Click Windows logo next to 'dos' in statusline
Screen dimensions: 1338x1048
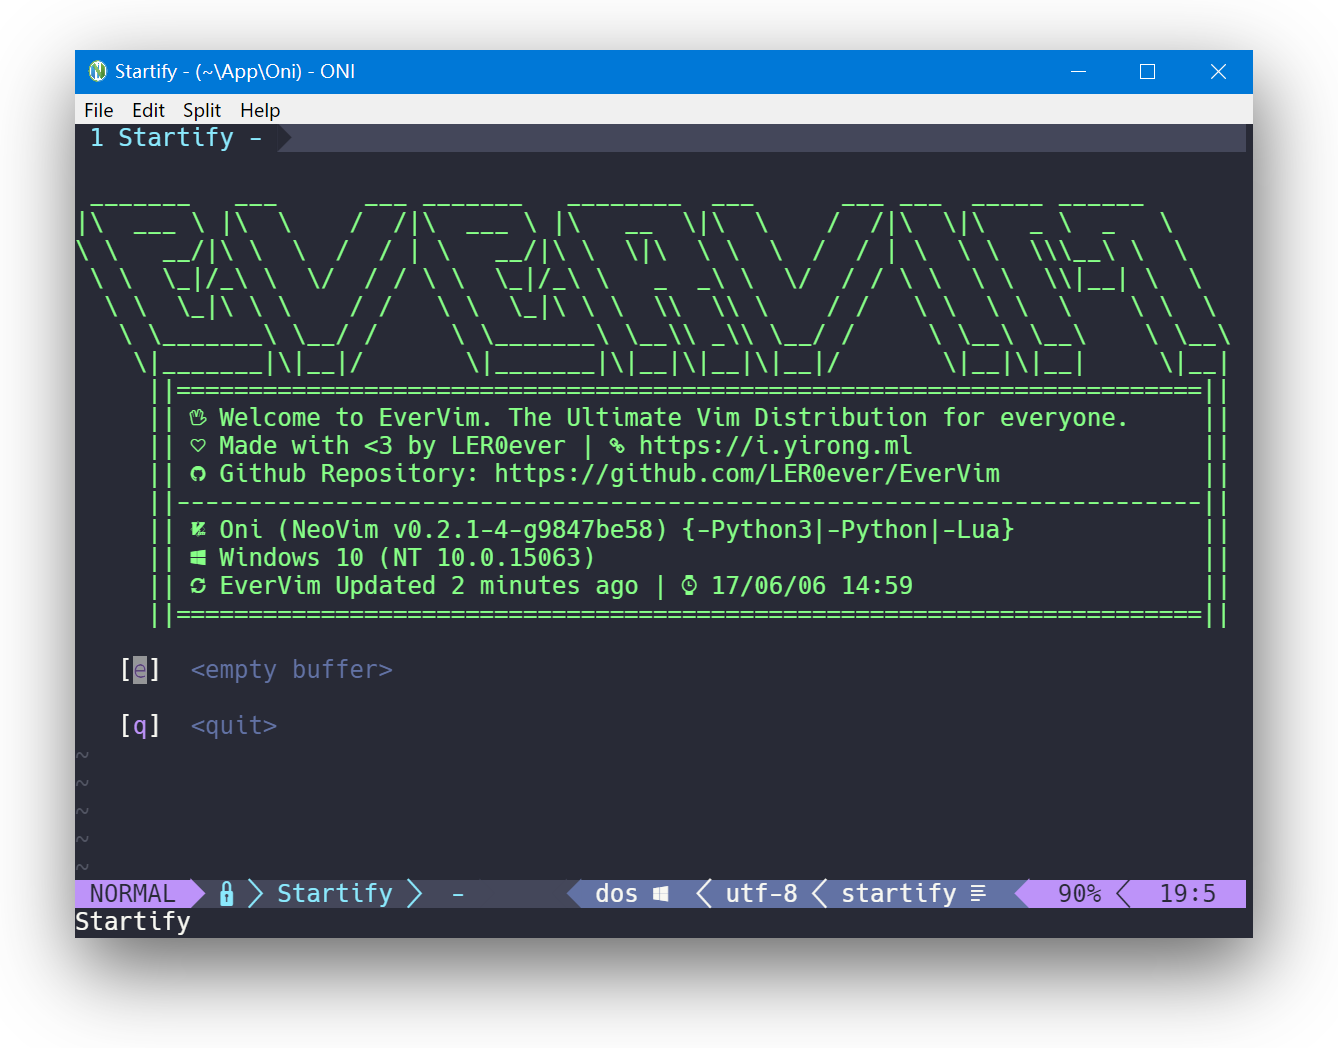pos(661,894)
